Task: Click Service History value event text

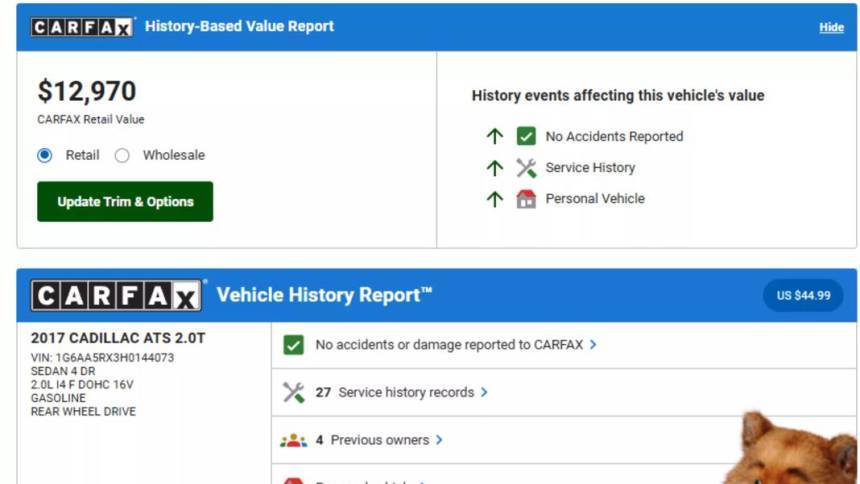Action: 590,168
